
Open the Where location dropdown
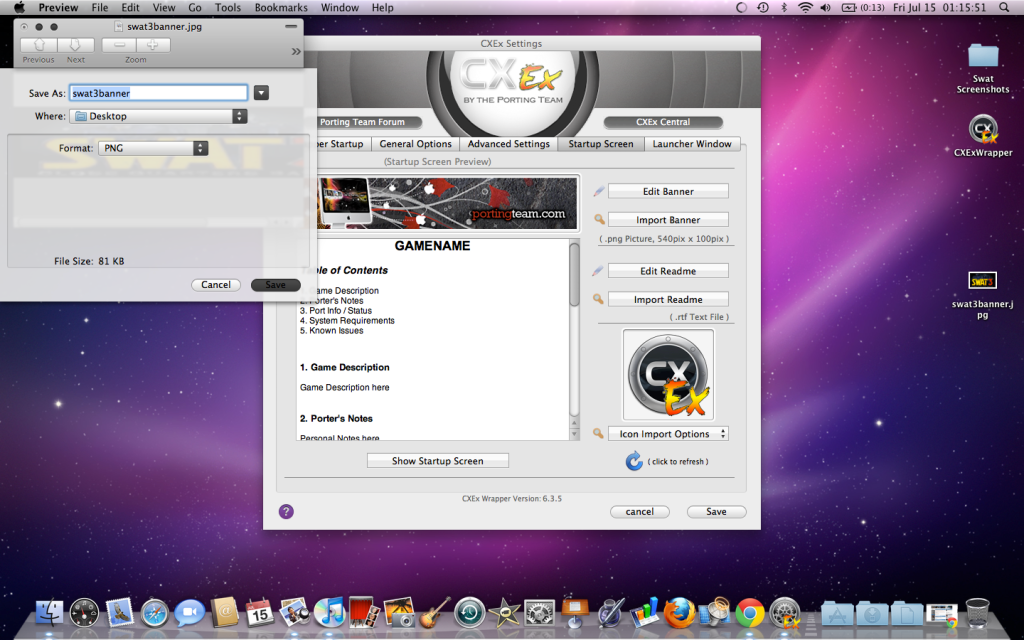pyautogui.click(x=159, y=116)
